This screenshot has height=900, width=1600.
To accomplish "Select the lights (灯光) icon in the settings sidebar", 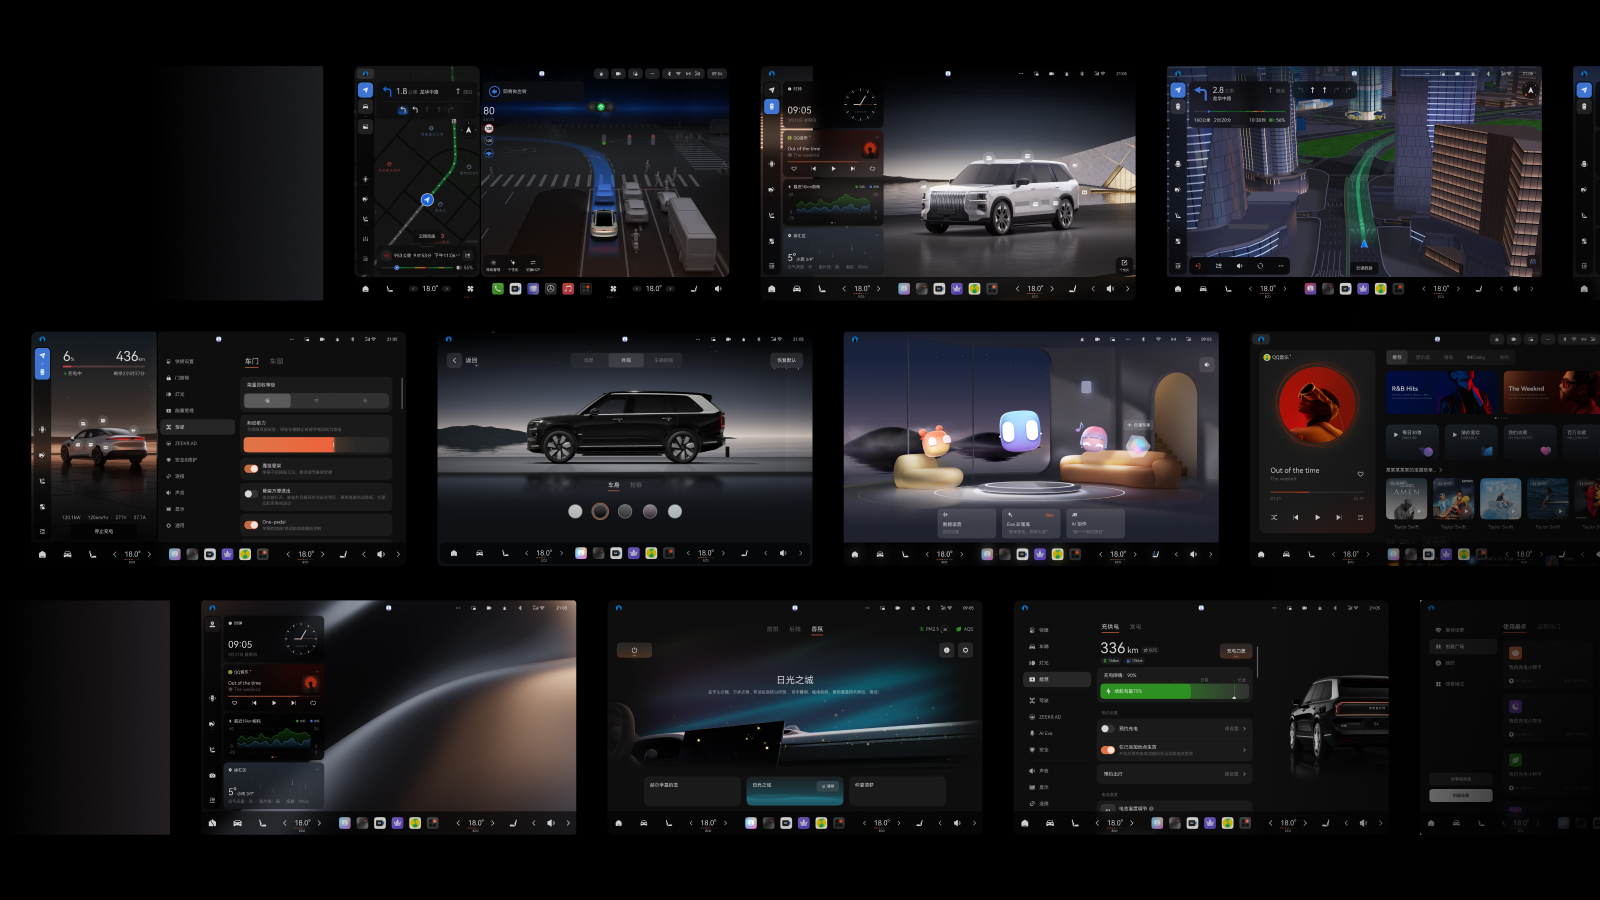I will 171,394.
